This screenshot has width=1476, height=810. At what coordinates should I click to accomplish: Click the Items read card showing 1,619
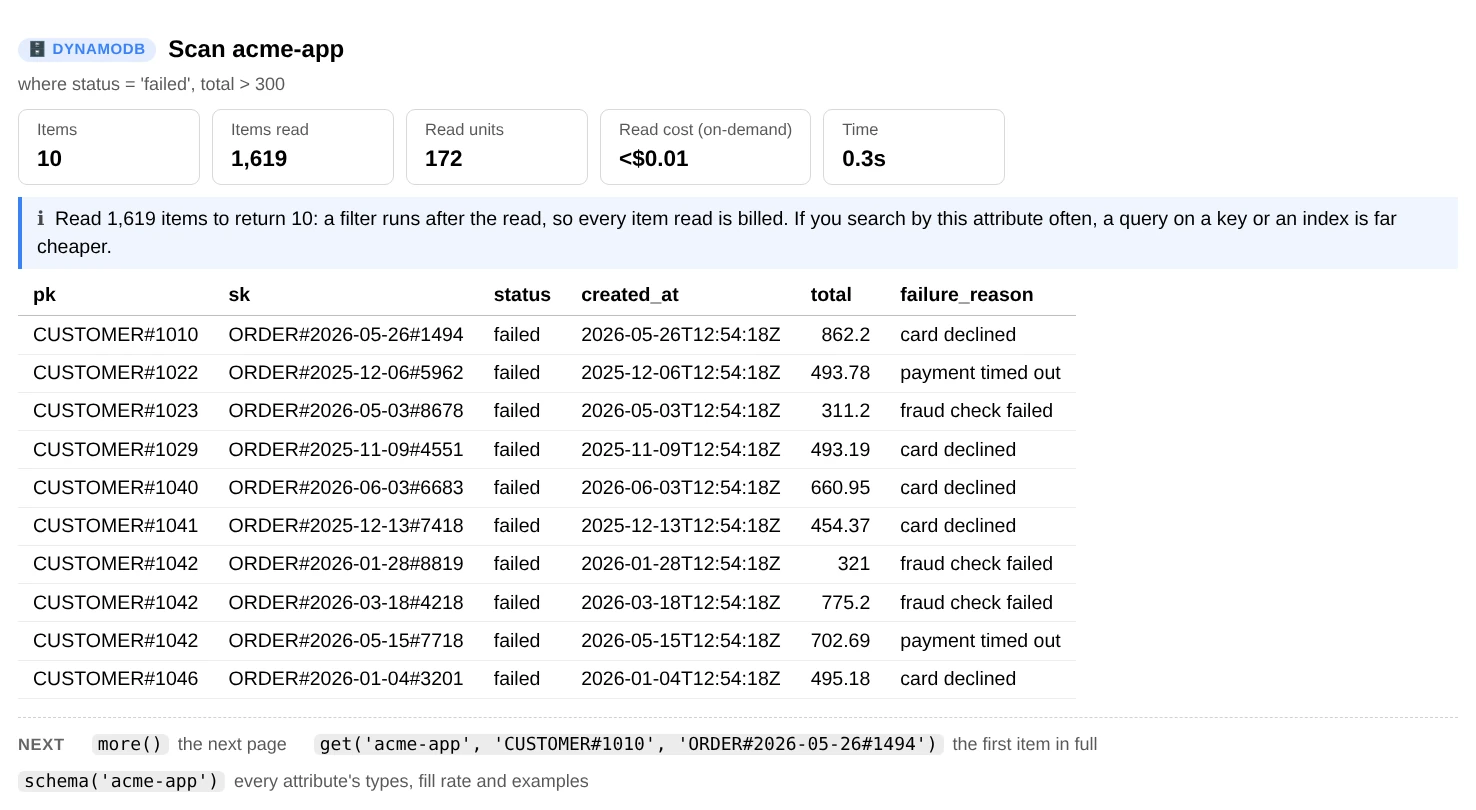pos(303,147)
